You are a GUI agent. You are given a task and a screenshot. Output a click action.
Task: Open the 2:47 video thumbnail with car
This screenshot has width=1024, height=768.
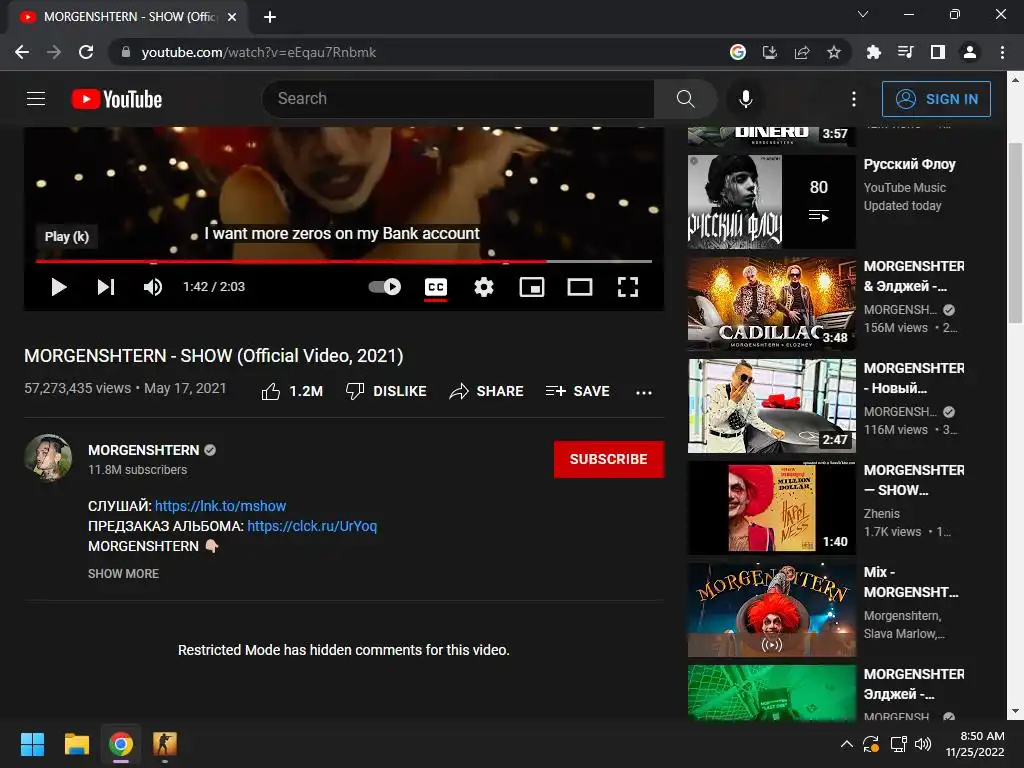[x=771, y=406]
